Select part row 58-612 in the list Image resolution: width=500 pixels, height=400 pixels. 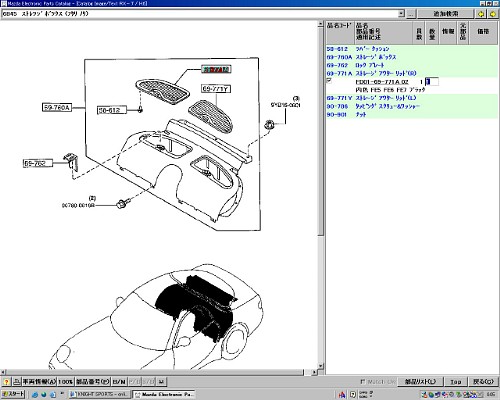(411, 49)
